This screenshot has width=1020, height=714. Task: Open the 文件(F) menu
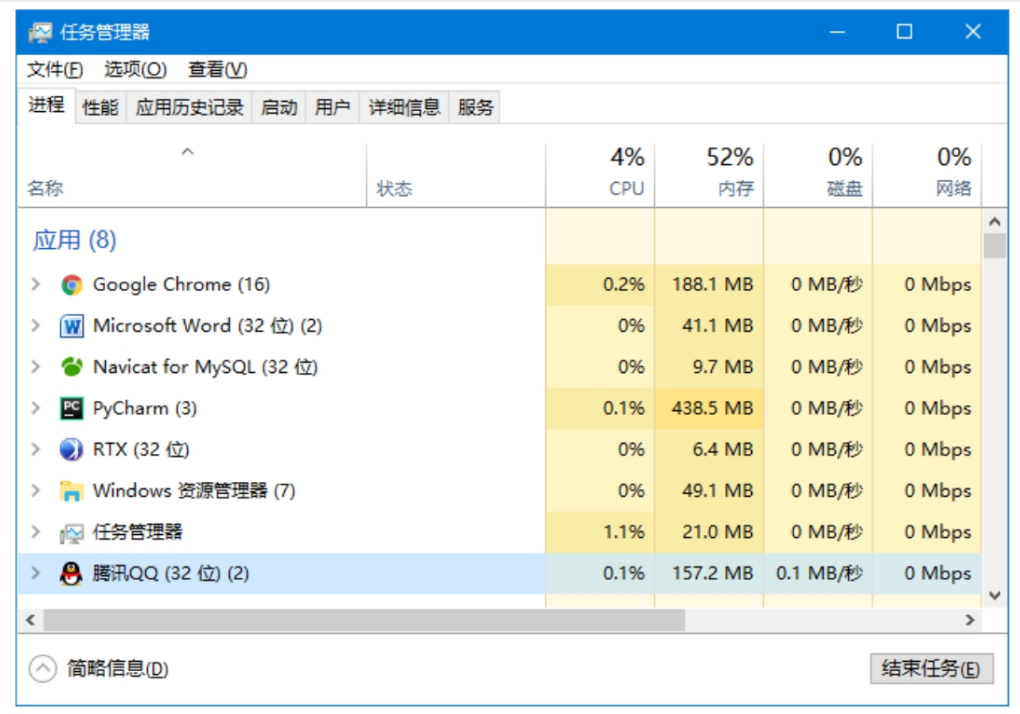(55, 70)
